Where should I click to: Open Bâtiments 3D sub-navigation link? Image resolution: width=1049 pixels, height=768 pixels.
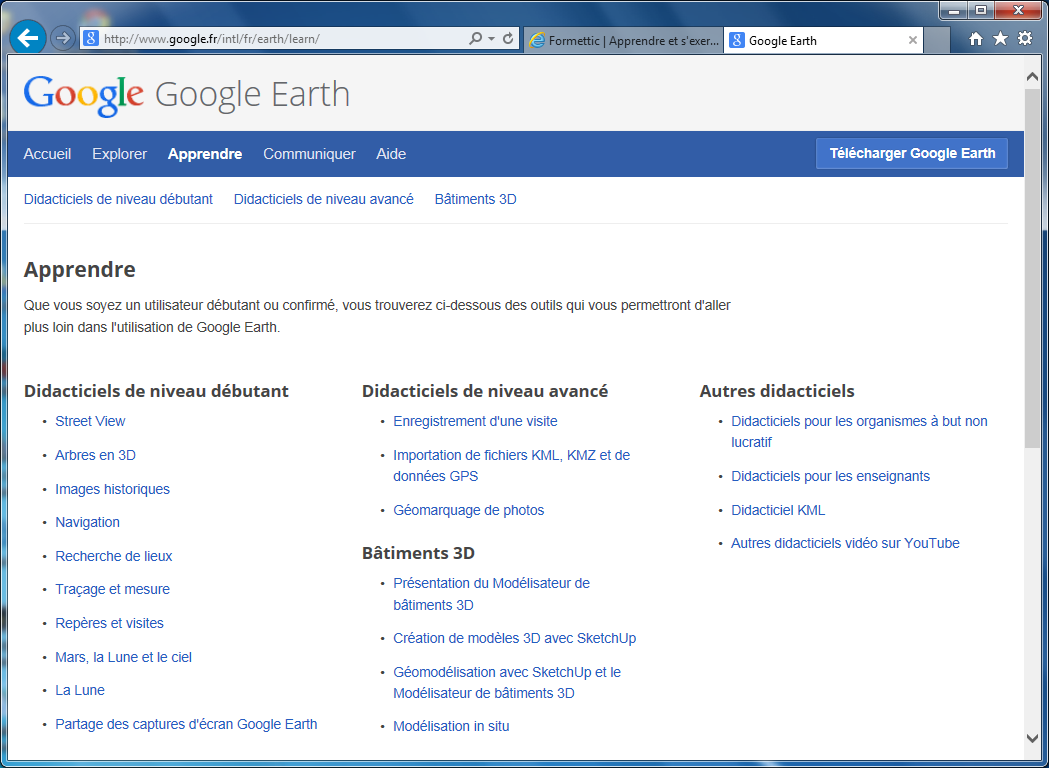tap(476, 199)
